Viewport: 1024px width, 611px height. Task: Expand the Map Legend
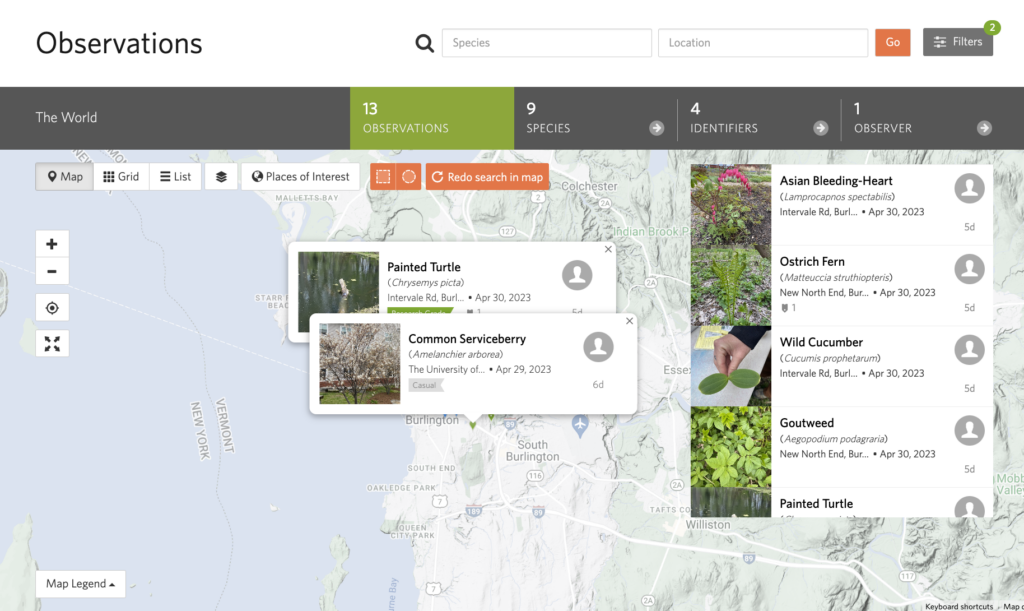81,584
